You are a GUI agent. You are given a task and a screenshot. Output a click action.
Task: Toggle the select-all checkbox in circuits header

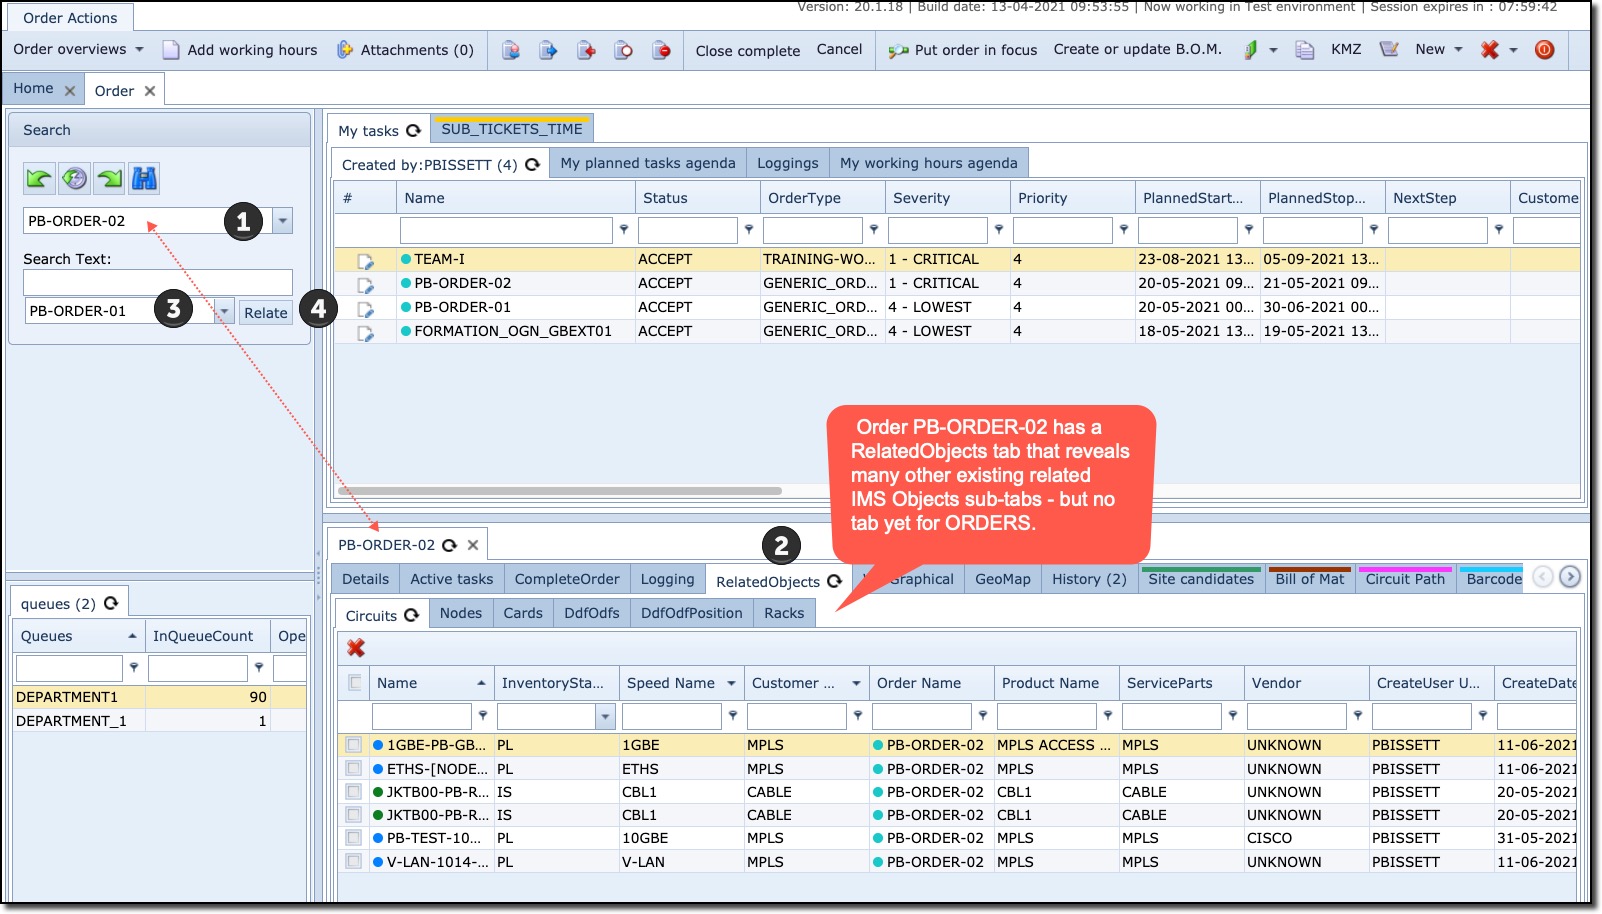[x=354, y=683]
